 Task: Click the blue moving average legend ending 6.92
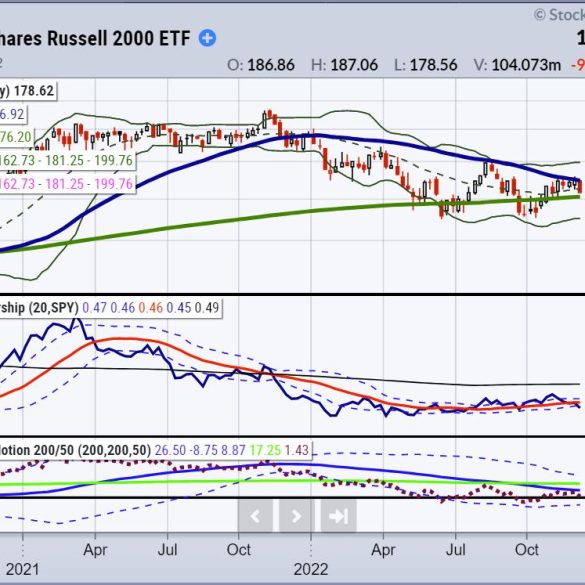13,114
